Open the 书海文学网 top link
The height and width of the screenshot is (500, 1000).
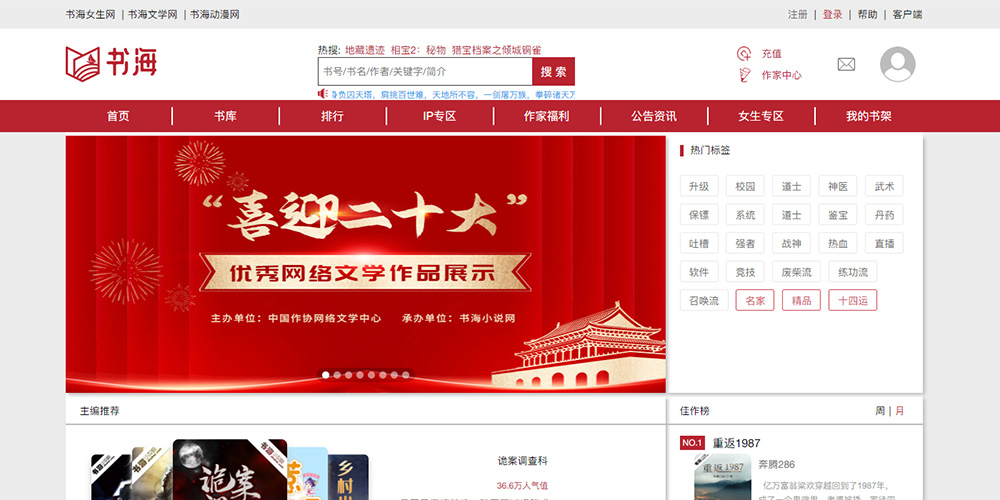click(x=152, y=14)
